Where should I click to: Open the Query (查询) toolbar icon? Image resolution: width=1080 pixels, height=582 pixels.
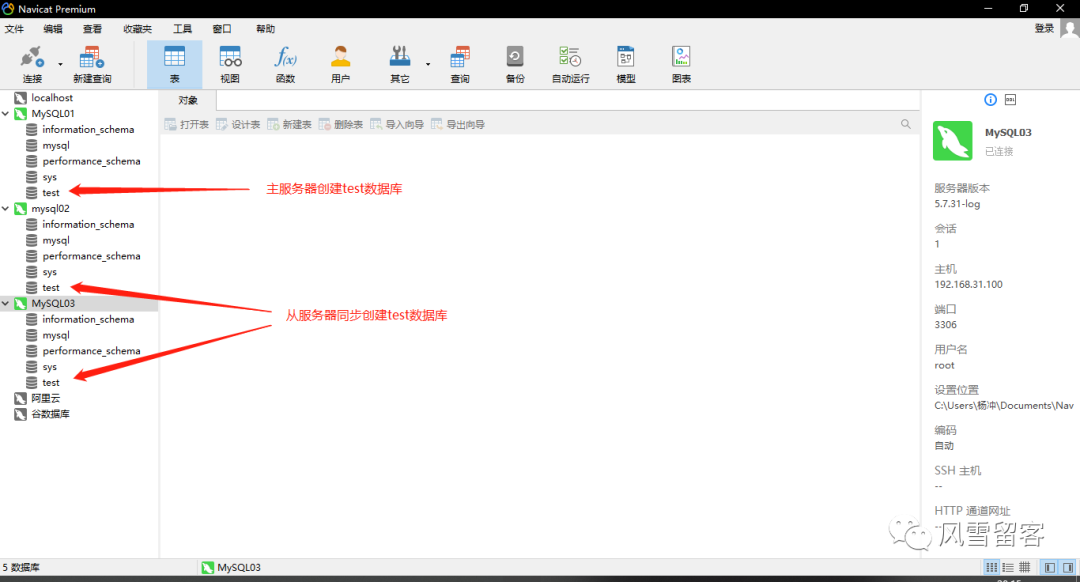click(x=460, y=65)
